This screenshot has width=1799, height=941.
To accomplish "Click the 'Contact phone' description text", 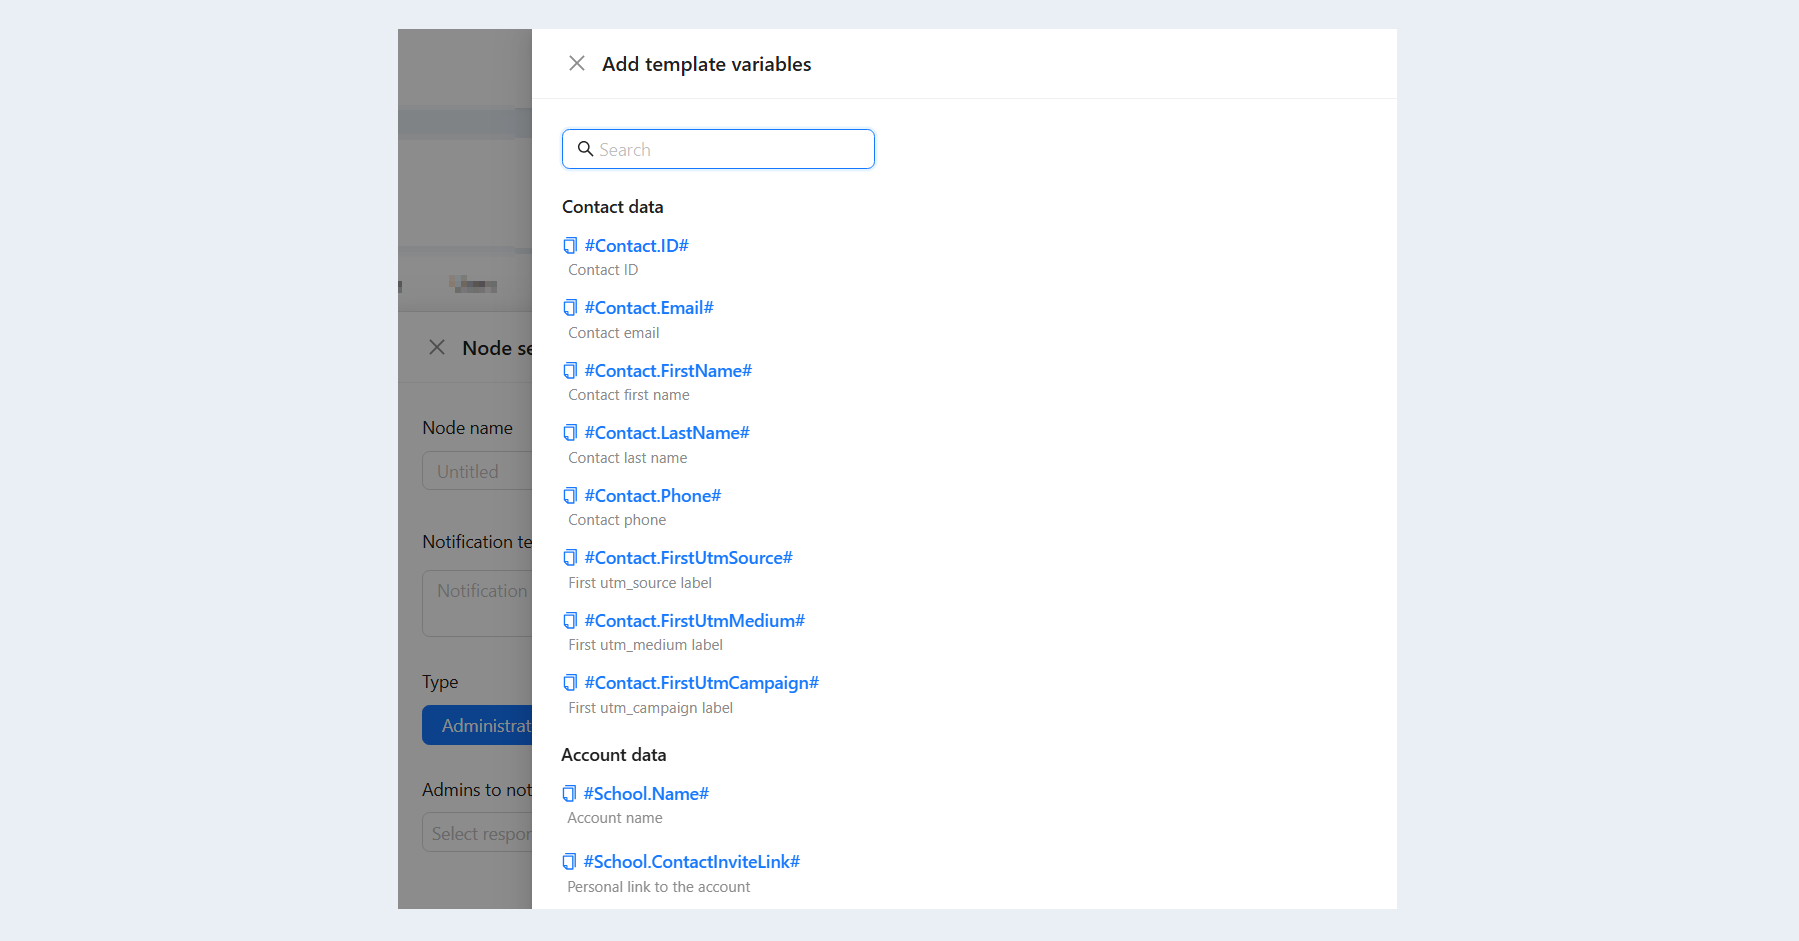I will pyautogui.click(x=617, y=520).
